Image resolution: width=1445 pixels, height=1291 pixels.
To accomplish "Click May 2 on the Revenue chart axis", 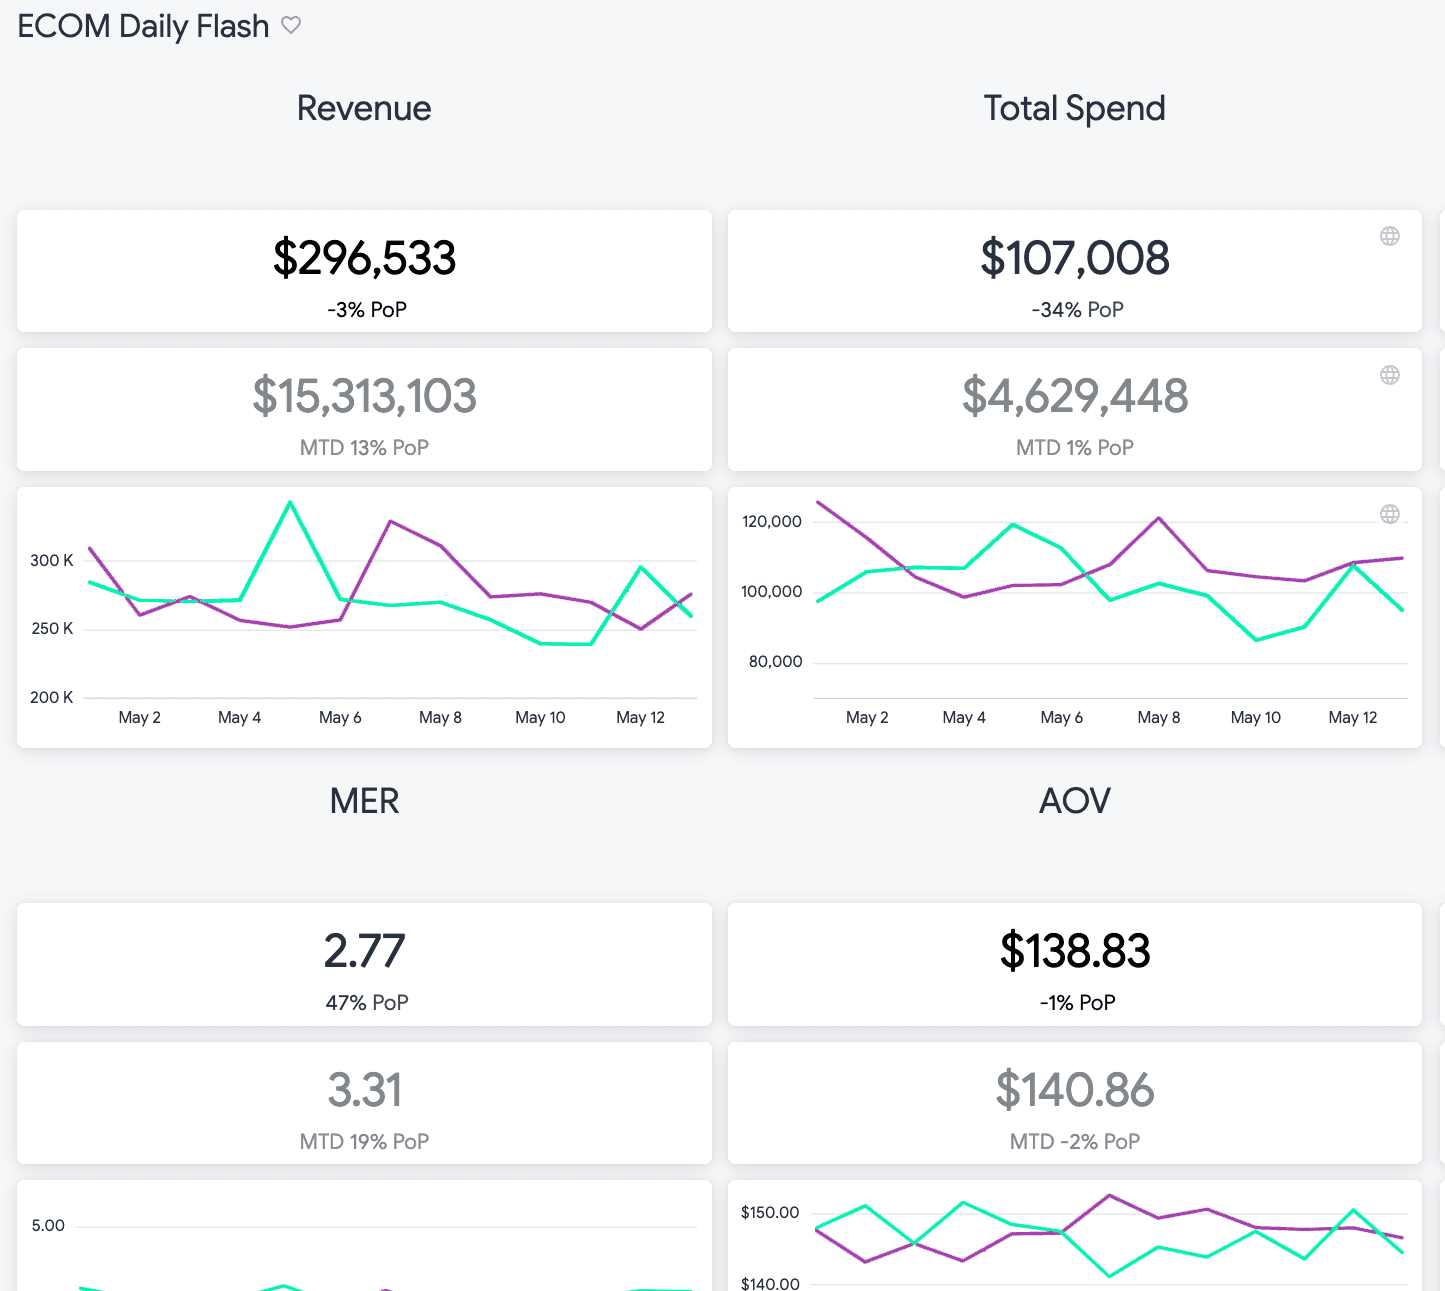I will click(x=139, y=718).
